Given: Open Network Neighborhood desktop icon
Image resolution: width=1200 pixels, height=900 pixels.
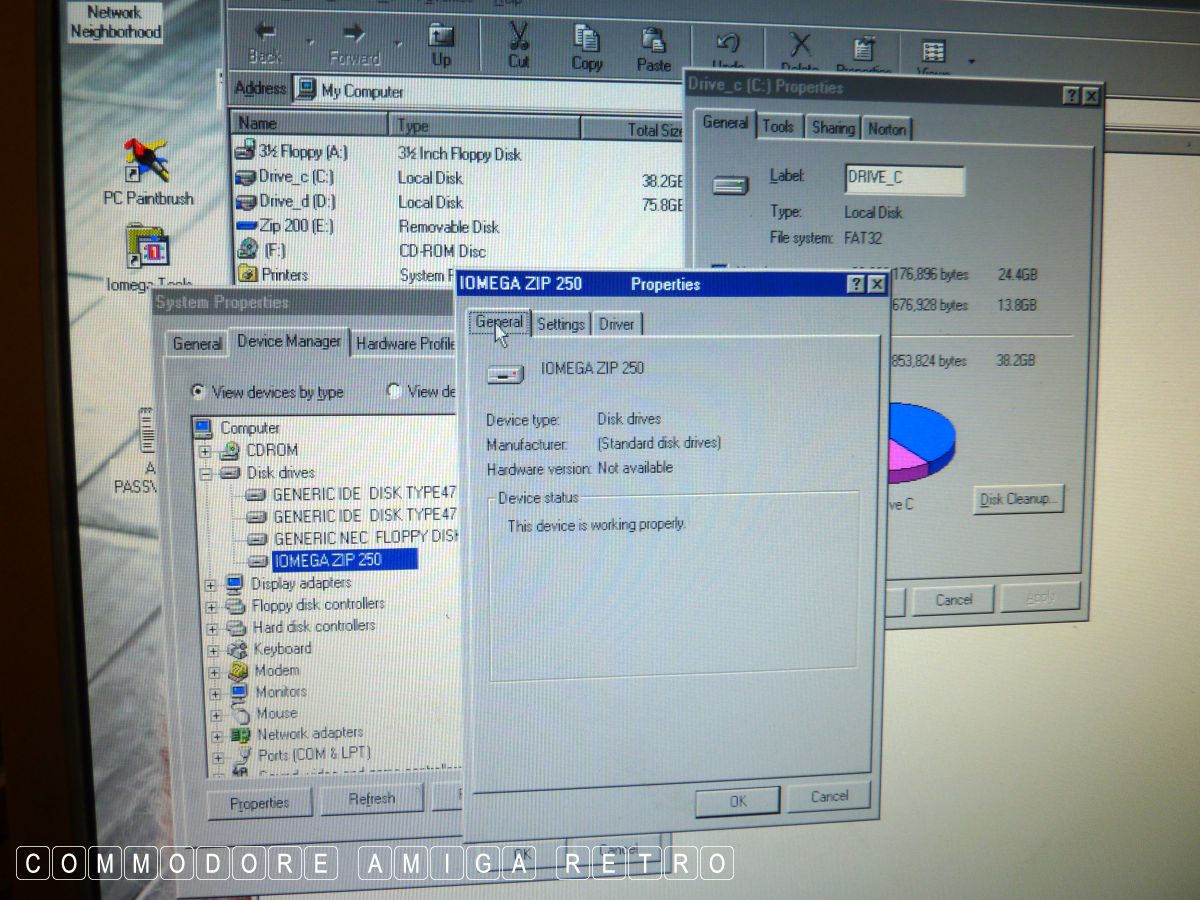Looking at the screenshot, I should (x=115, y=22).
